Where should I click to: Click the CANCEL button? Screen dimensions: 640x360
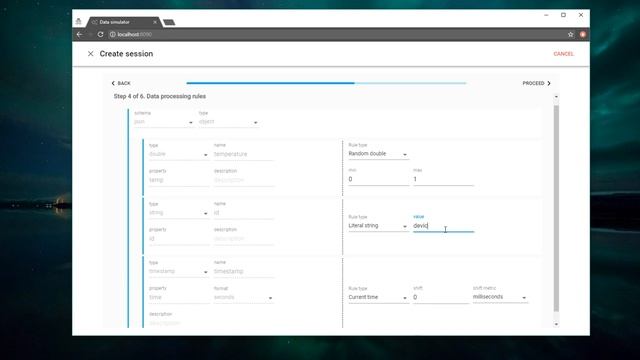point(563,54)
